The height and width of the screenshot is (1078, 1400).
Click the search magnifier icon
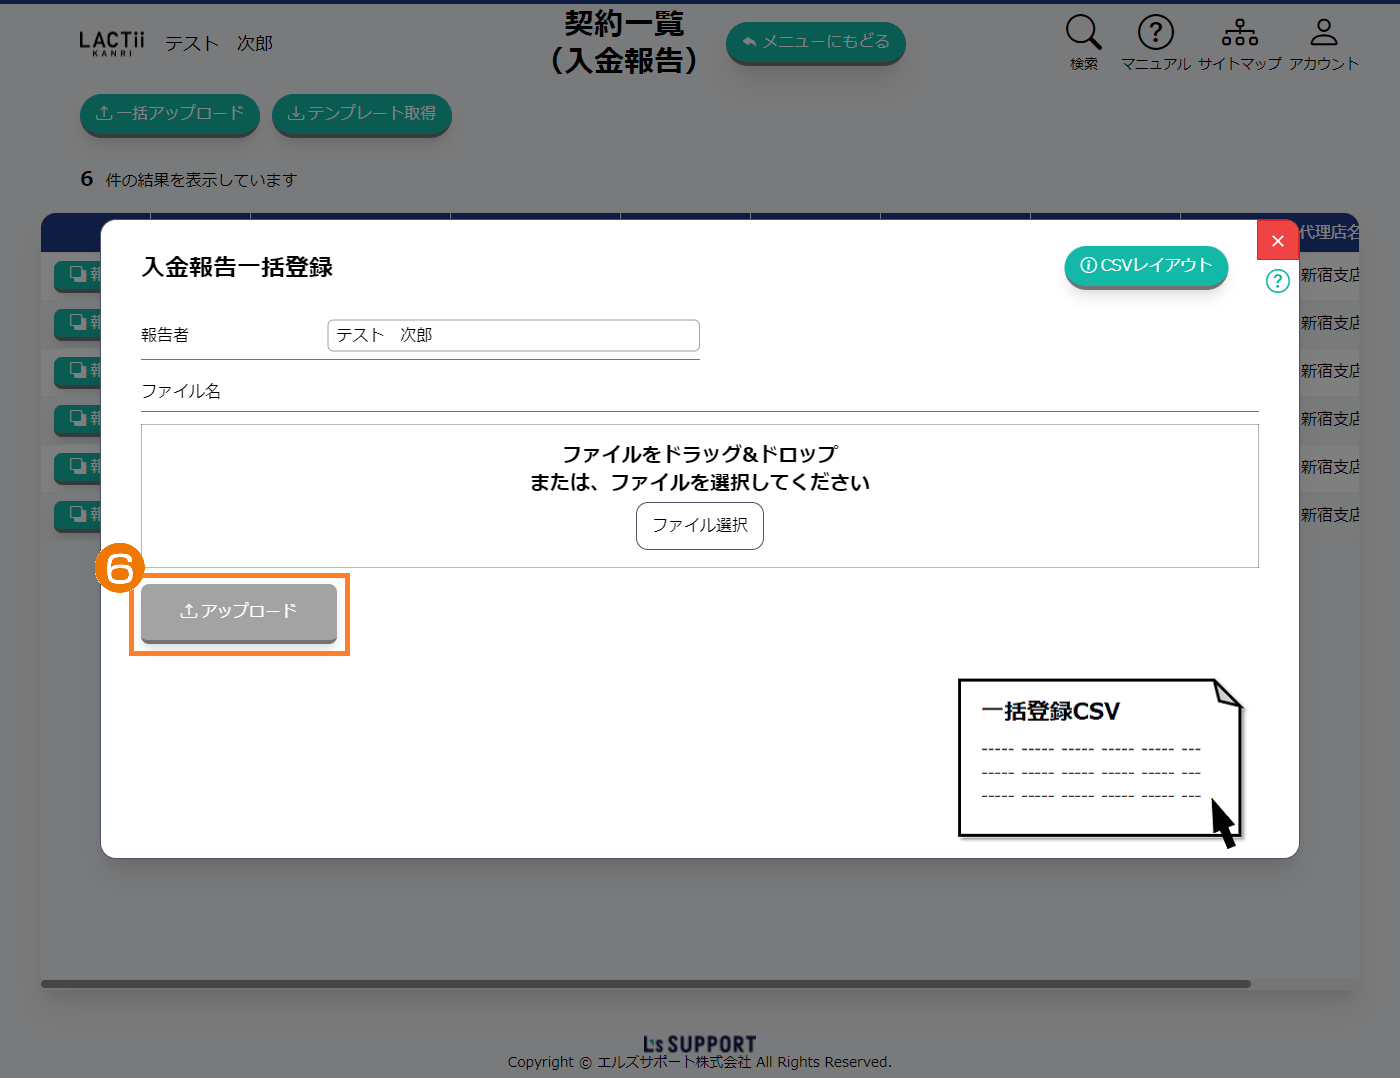[x=1083, y=33]
